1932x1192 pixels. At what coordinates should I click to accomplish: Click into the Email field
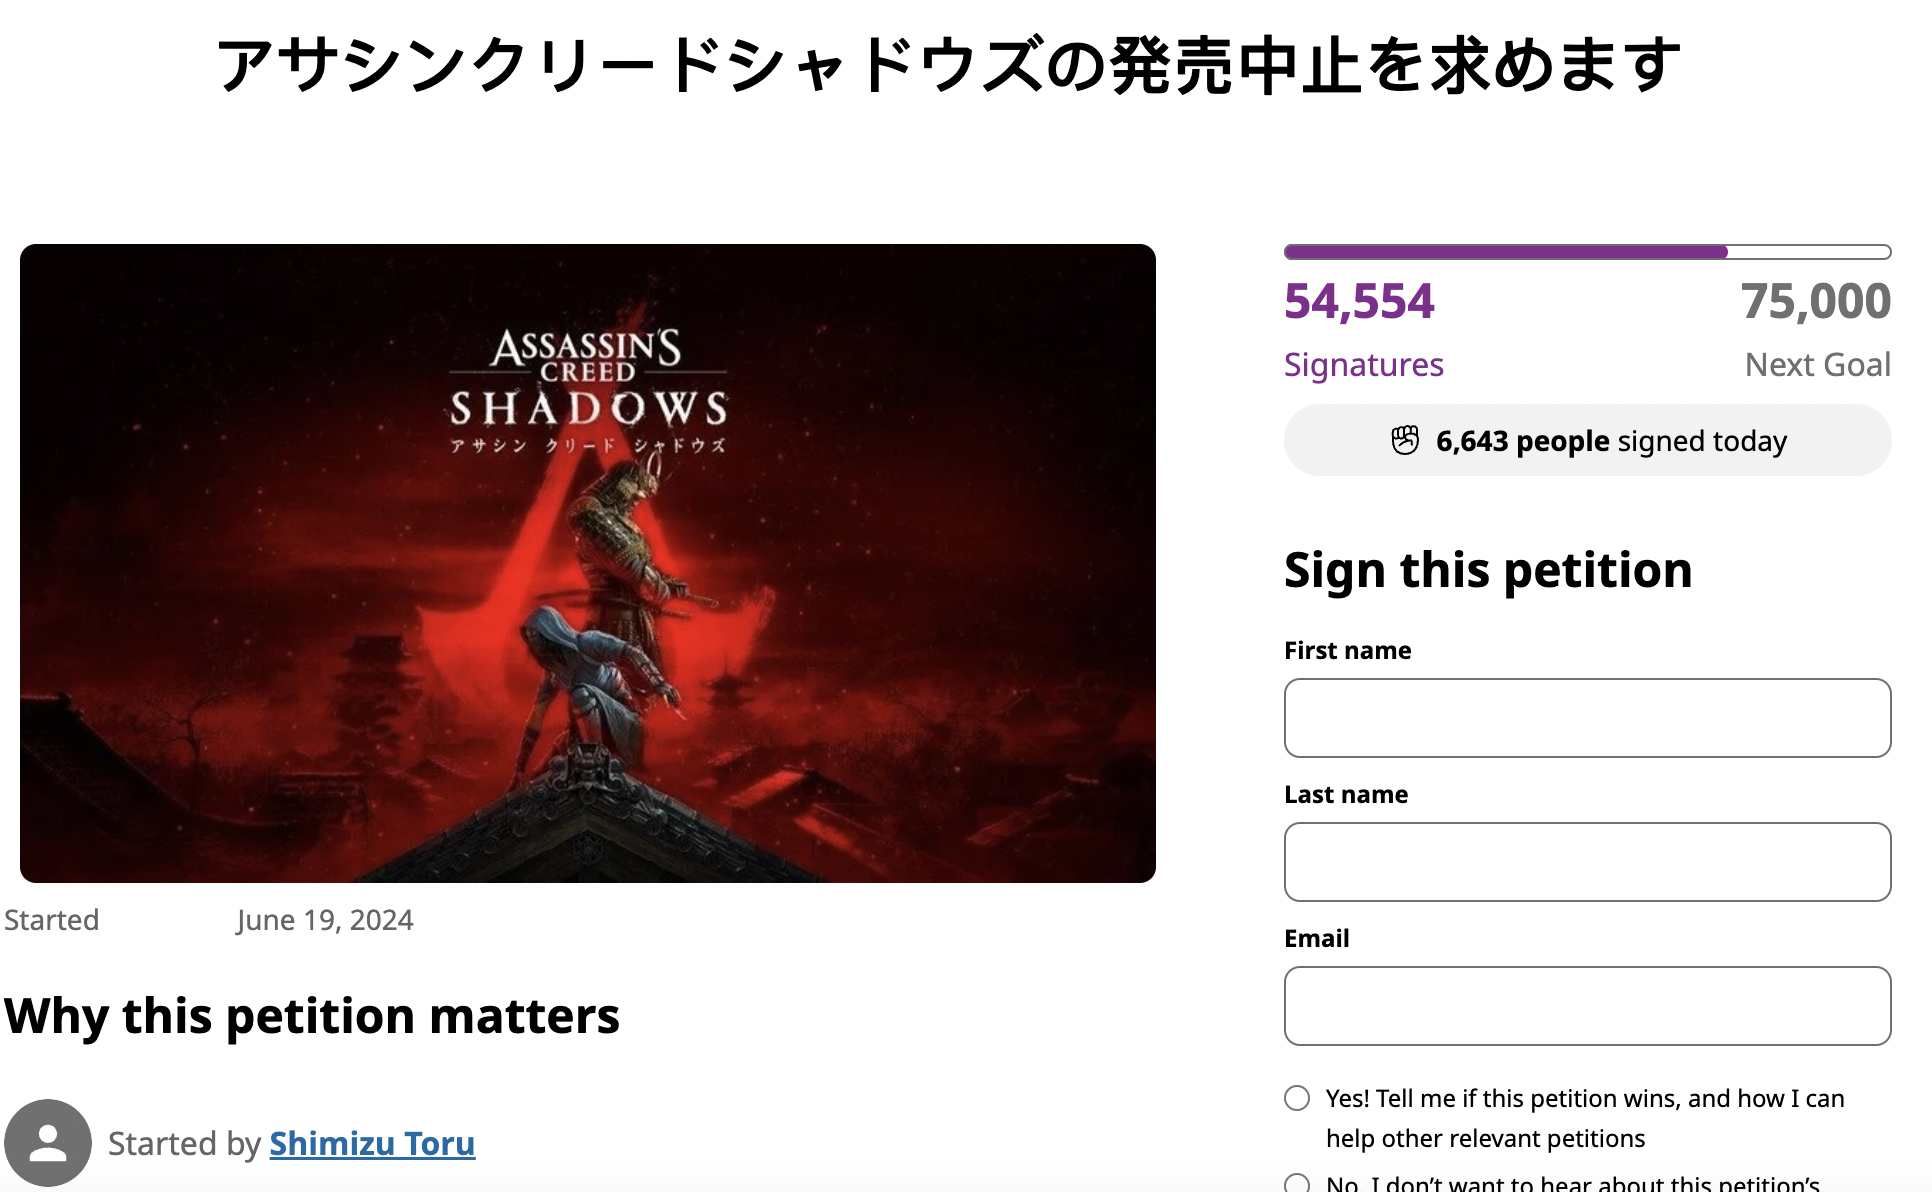point(1587,1006)
